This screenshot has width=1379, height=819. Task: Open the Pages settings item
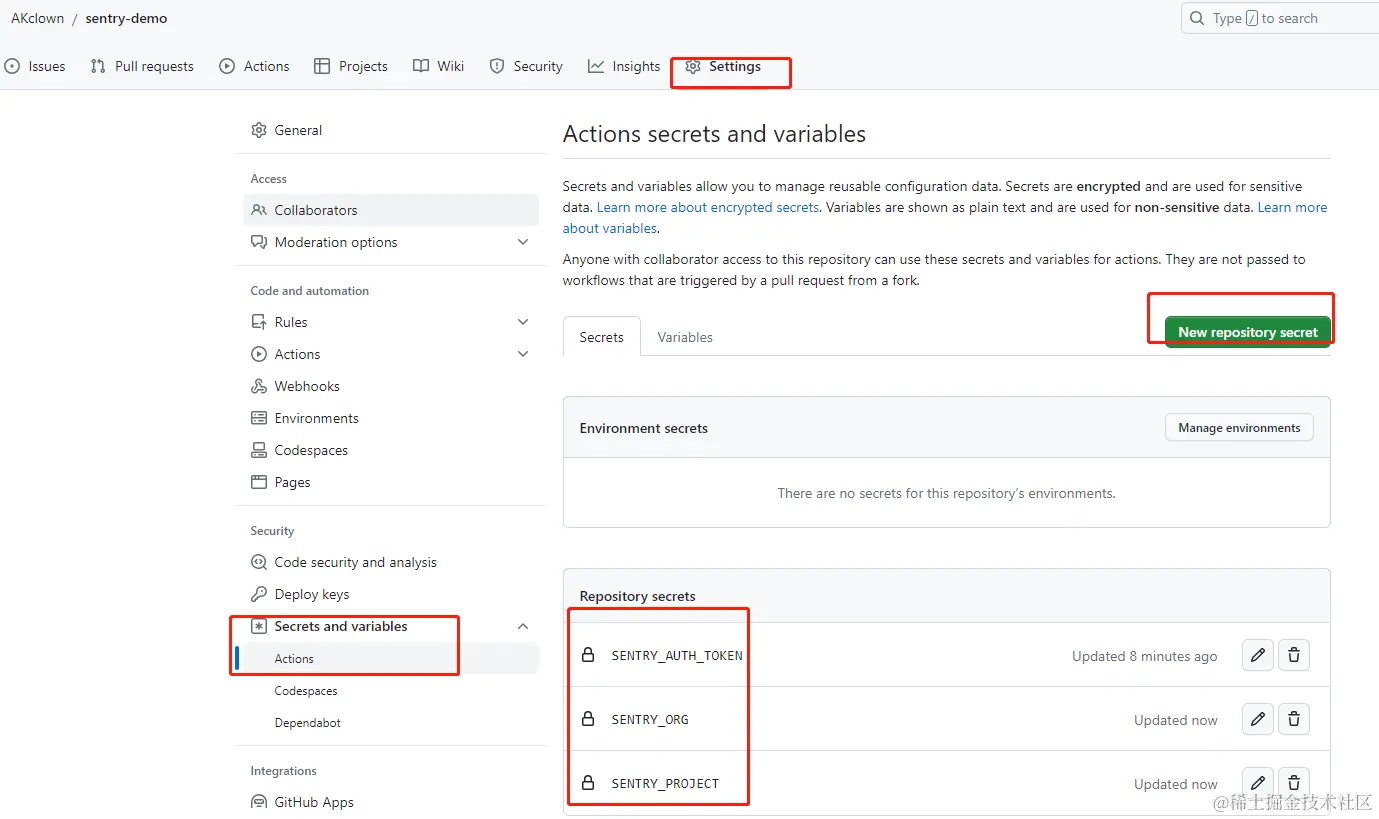[x=292, y=482]
